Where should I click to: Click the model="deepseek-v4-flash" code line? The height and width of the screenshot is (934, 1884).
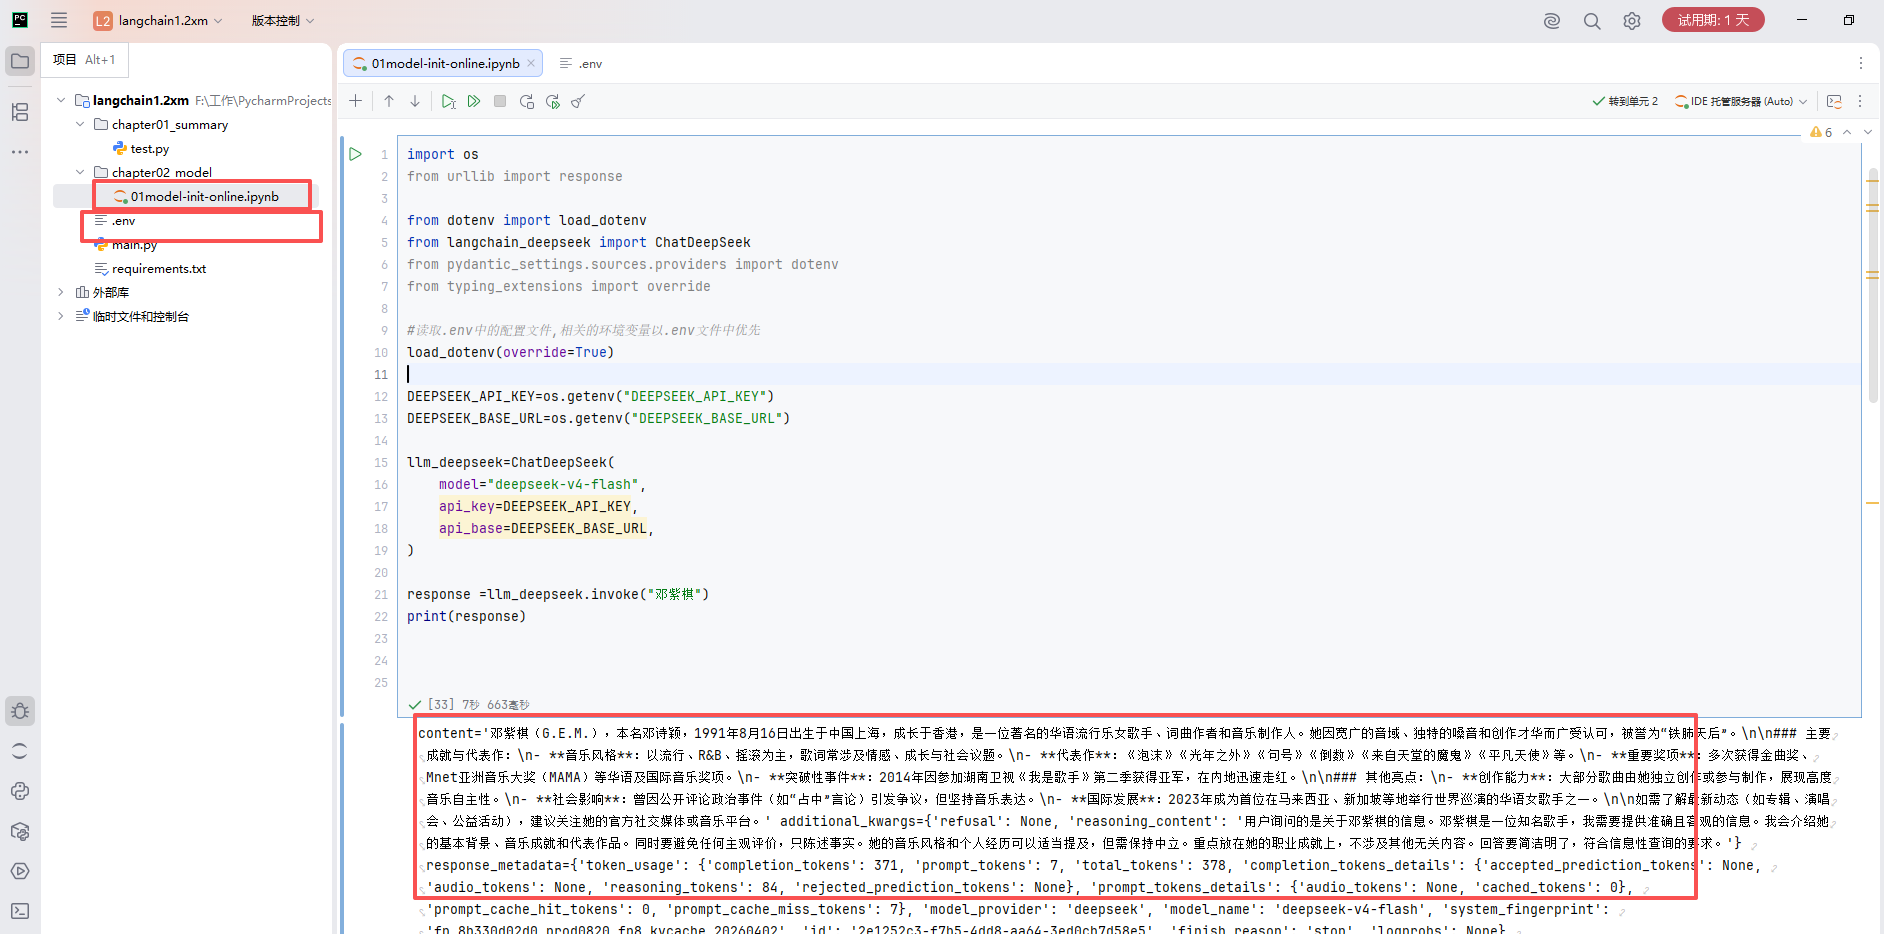point(542,484)
